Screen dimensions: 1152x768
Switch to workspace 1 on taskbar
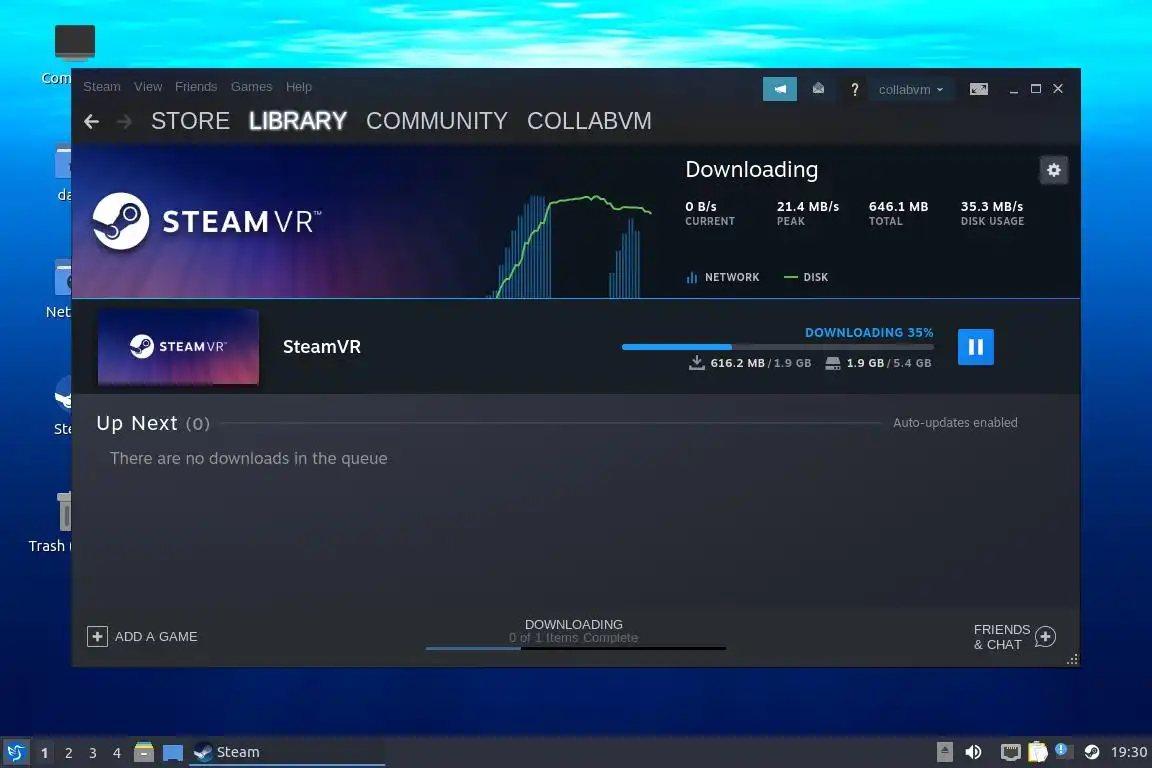[45, 753]
